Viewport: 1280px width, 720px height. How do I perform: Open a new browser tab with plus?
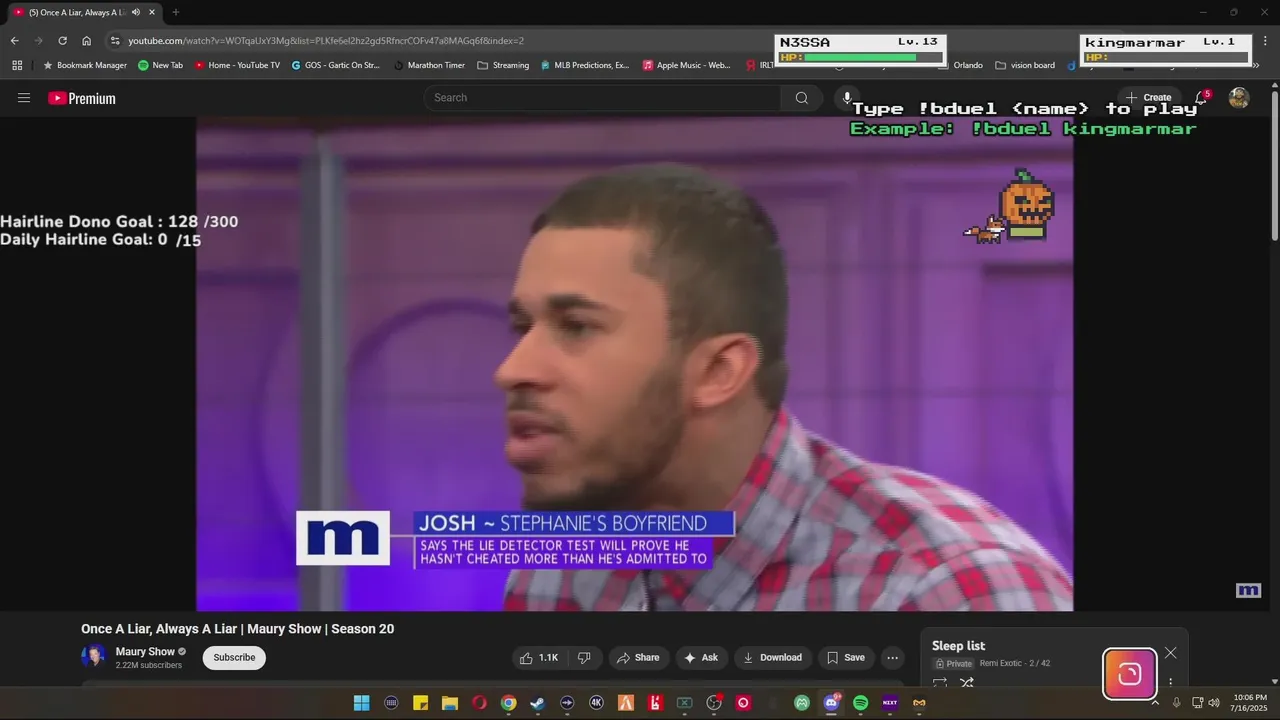pyautogui.click(x=176, y=12)
